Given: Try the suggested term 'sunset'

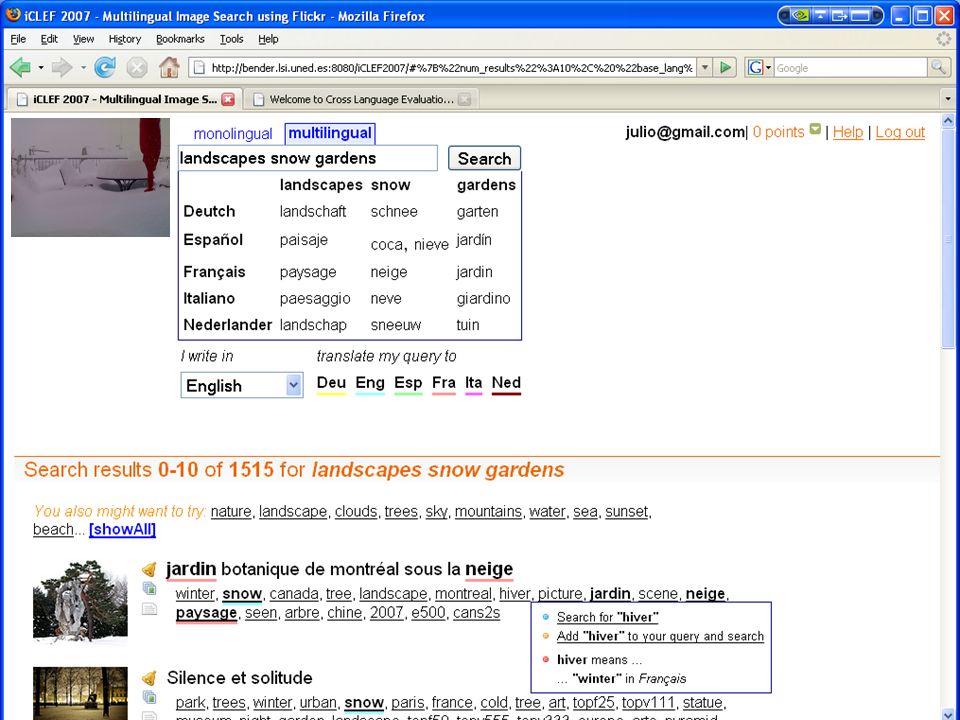Looking at the screenshot, I should (x=626, y=511).
